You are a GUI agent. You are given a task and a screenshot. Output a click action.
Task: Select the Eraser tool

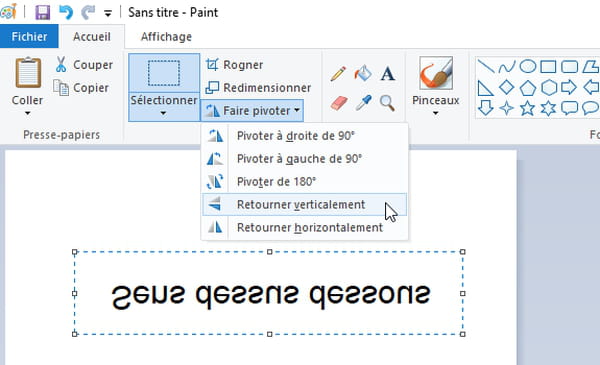[x=339, y=103]
